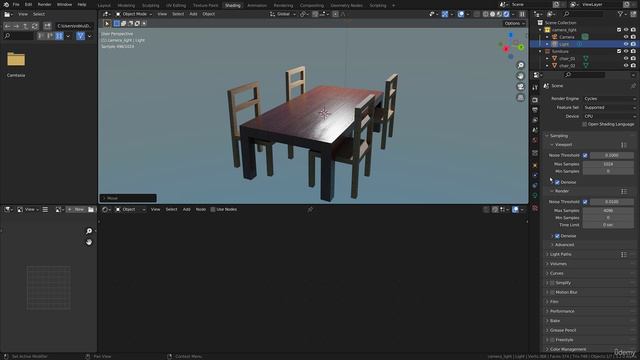
Task: Select material preview shading mode
Action: (499, 14)
